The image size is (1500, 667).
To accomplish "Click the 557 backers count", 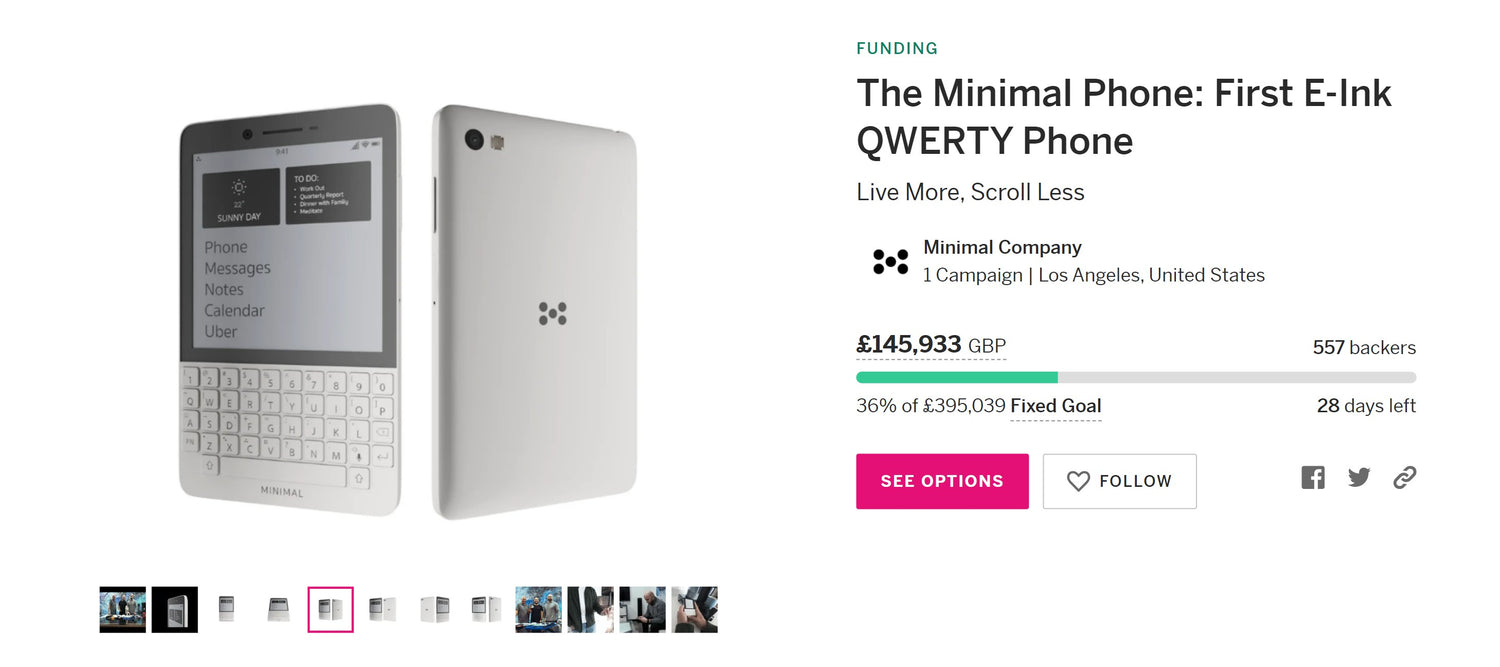I will [x=1364, y=347].
